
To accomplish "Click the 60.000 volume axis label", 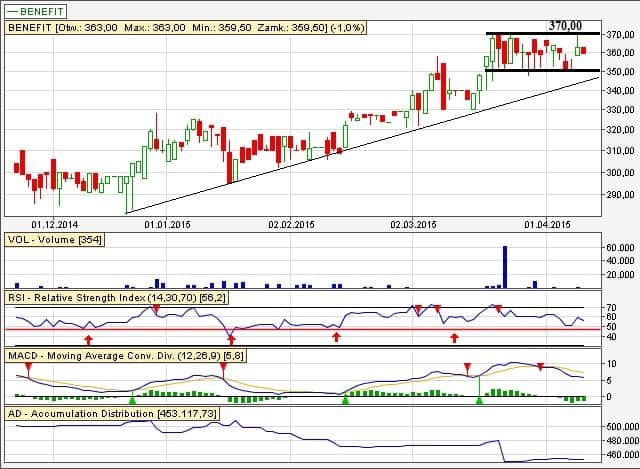I will [616, 247].
